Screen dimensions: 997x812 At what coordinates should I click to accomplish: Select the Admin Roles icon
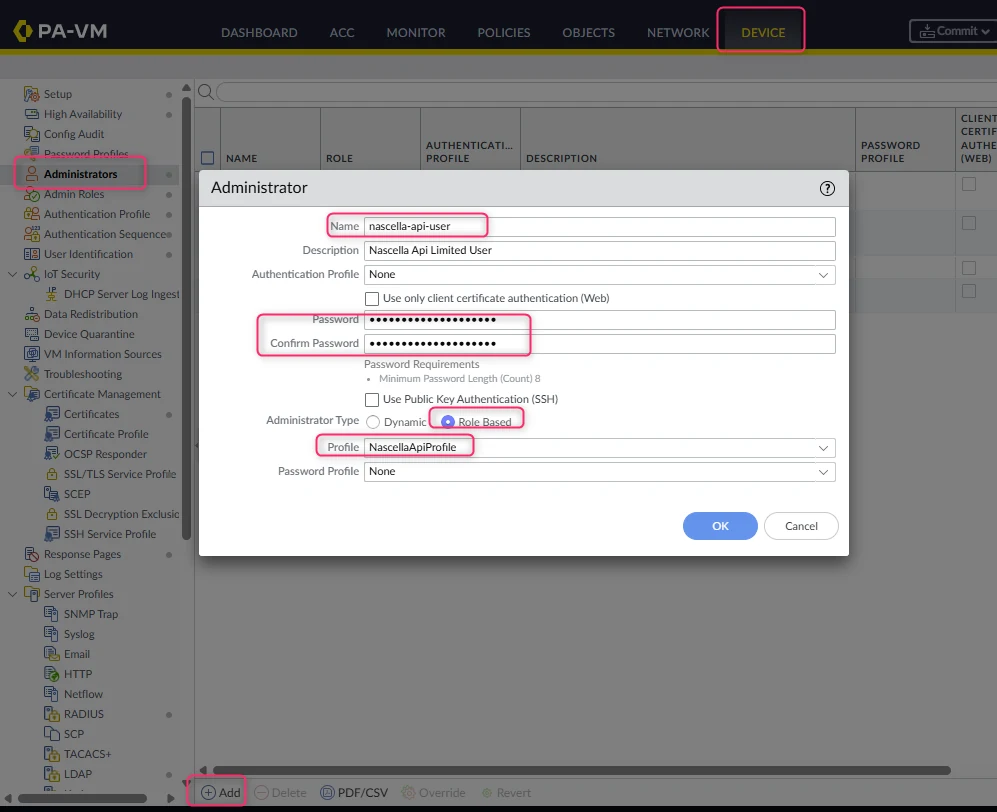pyautogui.click(x=31, y=195)
